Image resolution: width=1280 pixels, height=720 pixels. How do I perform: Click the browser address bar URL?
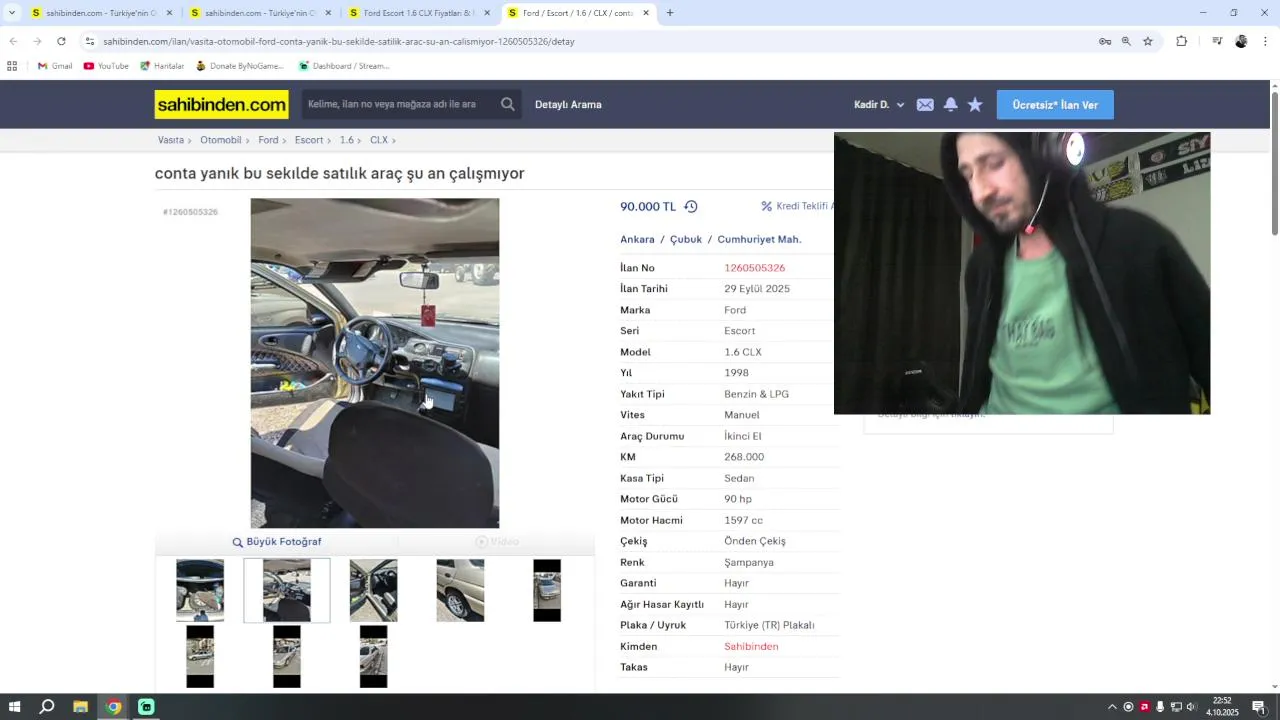pyautogui.click(x=339, y=41)
